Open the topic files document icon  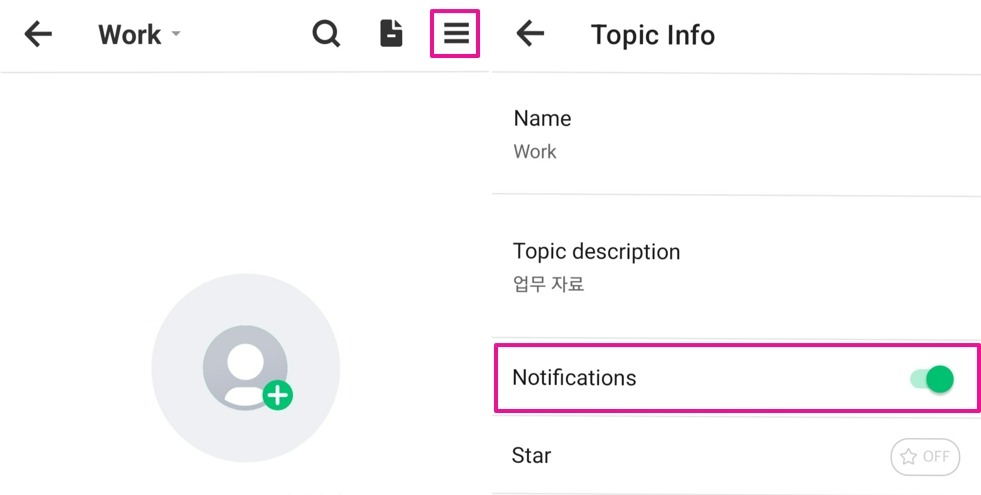pyautogui.click(x=391, y=34)
